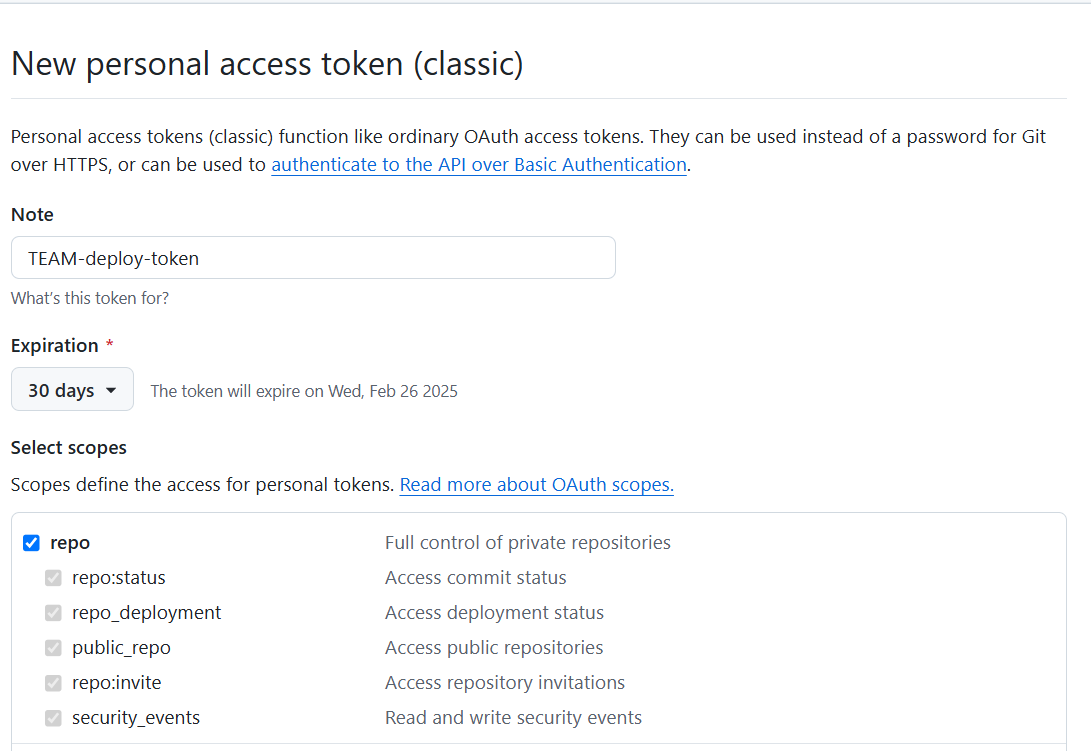1091x751 pixels.
Task: Toggle the repo:invite checkbox
Action: [x=52, y=682]
